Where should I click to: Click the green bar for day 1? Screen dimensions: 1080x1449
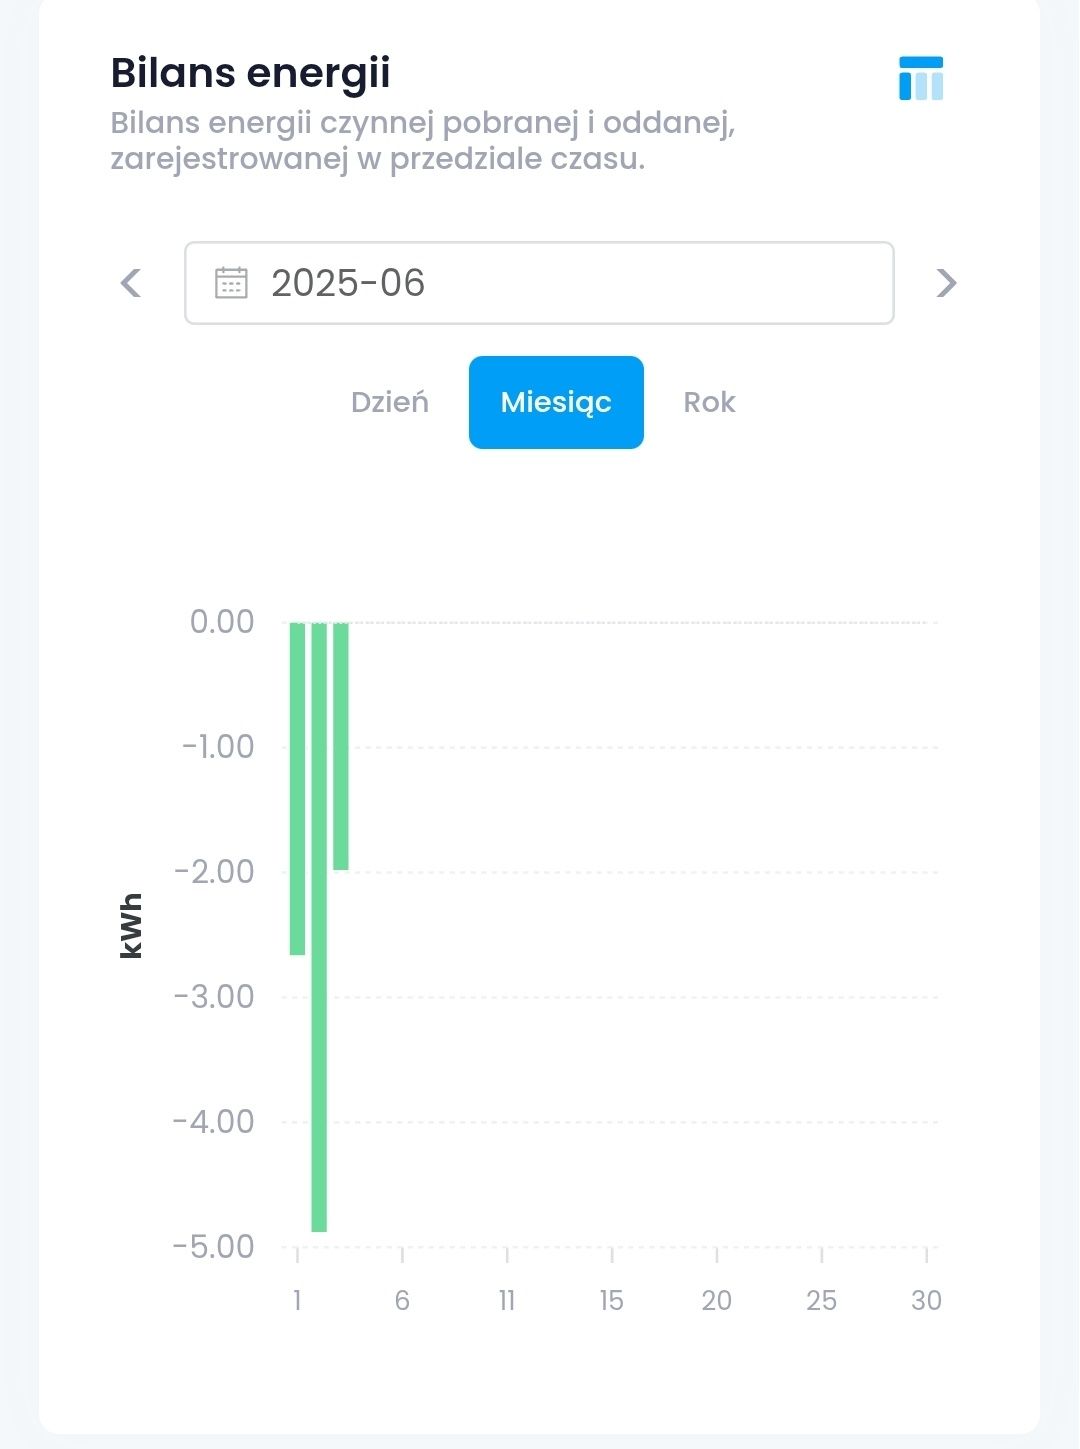pyautogui.click(x=297, y=789)
